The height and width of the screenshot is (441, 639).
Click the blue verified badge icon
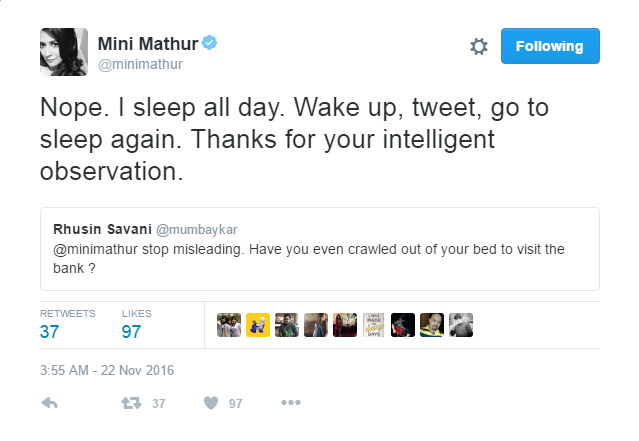(x=211, y=42)
